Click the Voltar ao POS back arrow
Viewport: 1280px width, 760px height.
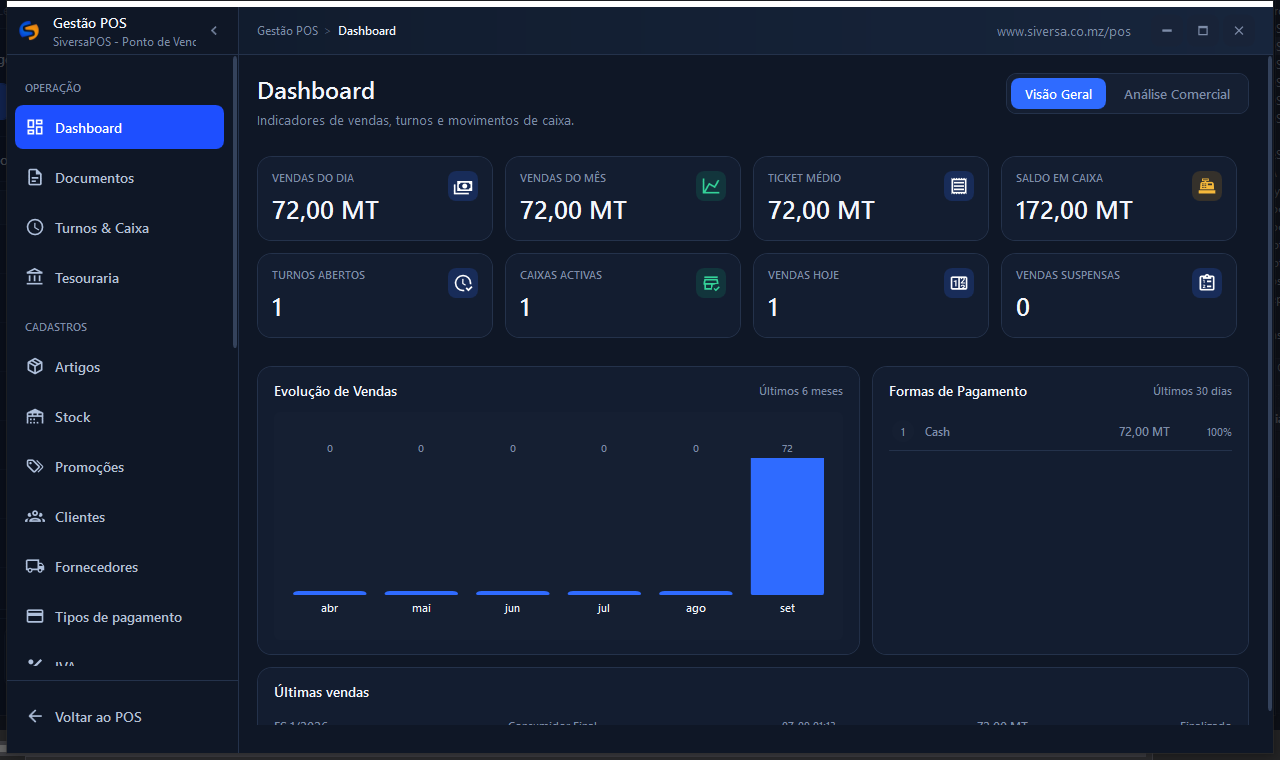(35, 716)
